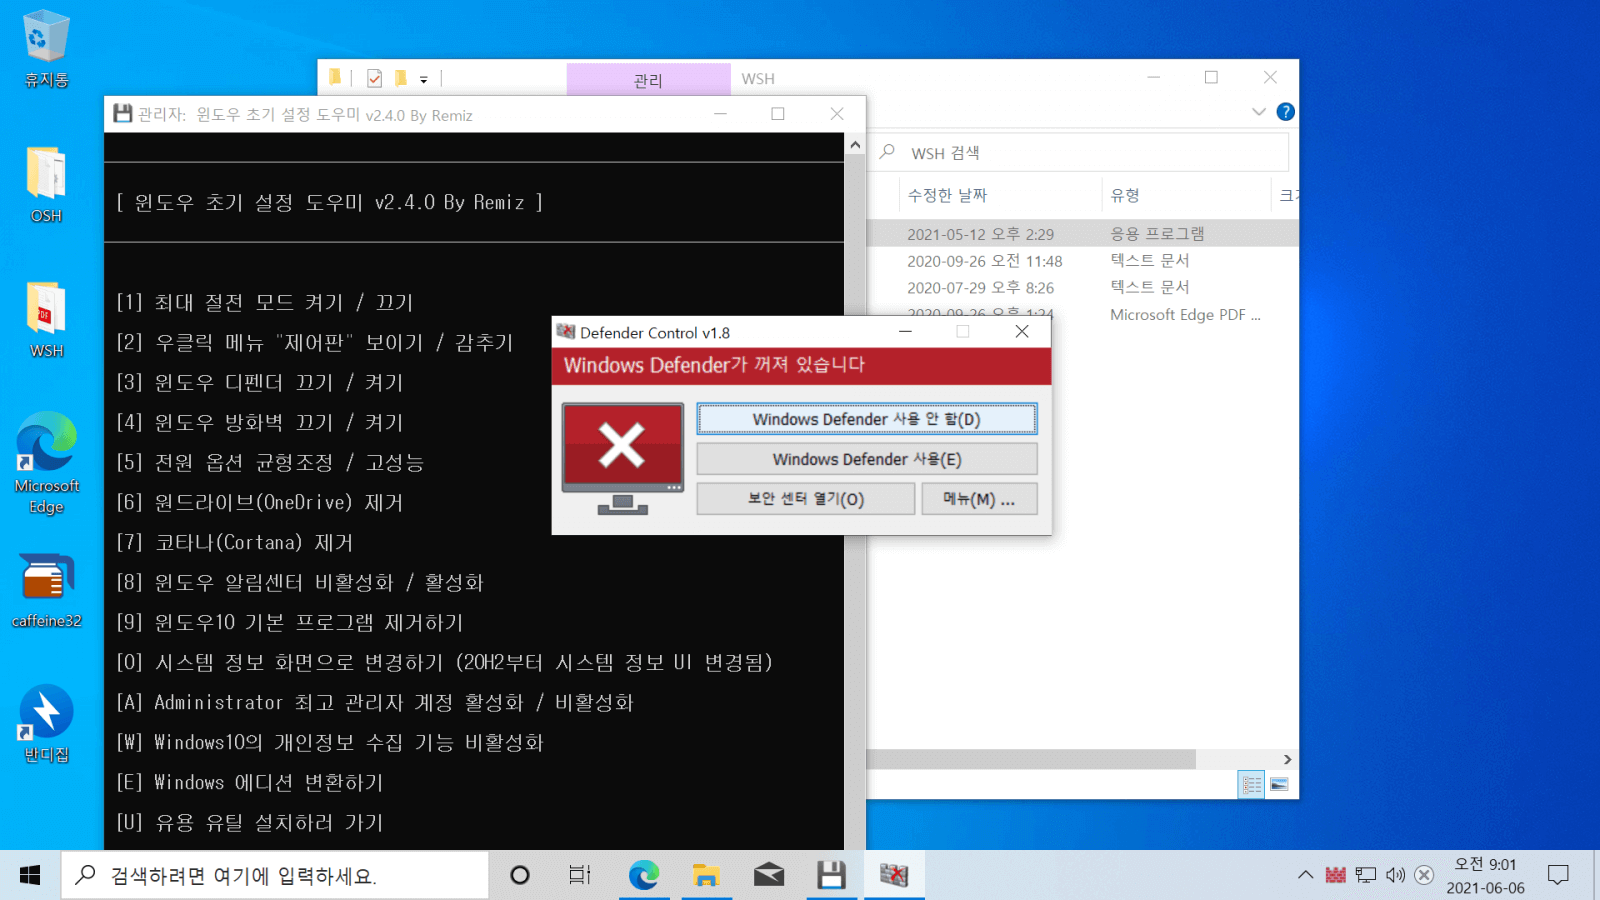Image resolution: width=1600 pixels, height=900 pixels.
Task: Open Task View from the taskbar
Action: (580, 876)
